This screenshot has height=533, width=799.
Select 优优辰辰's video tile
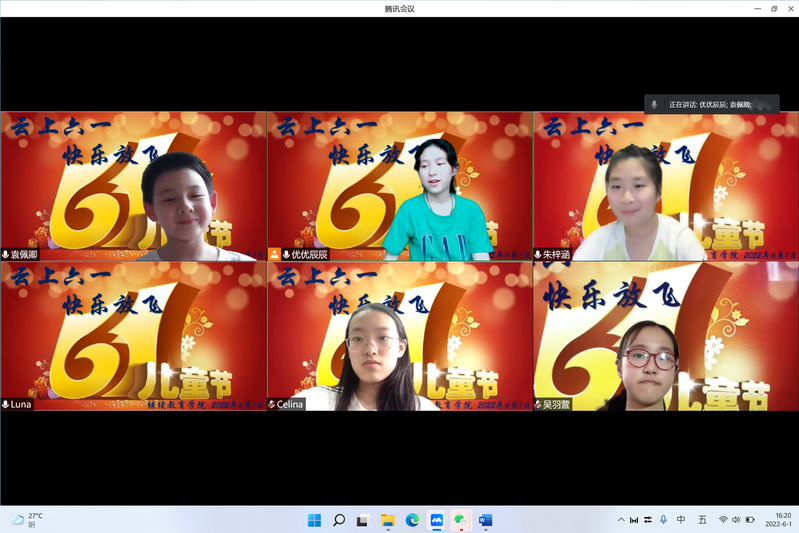pyautogui.click(x=400, y=186)
